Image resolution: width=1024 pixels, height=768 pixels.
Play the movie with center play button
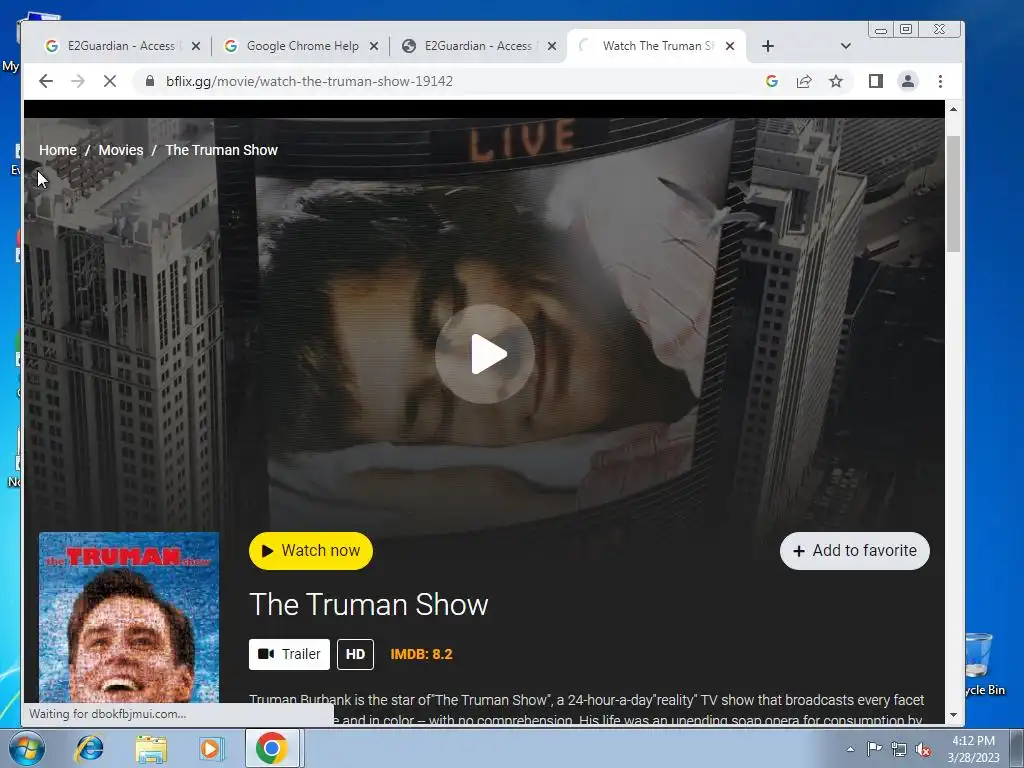point(485,354)
